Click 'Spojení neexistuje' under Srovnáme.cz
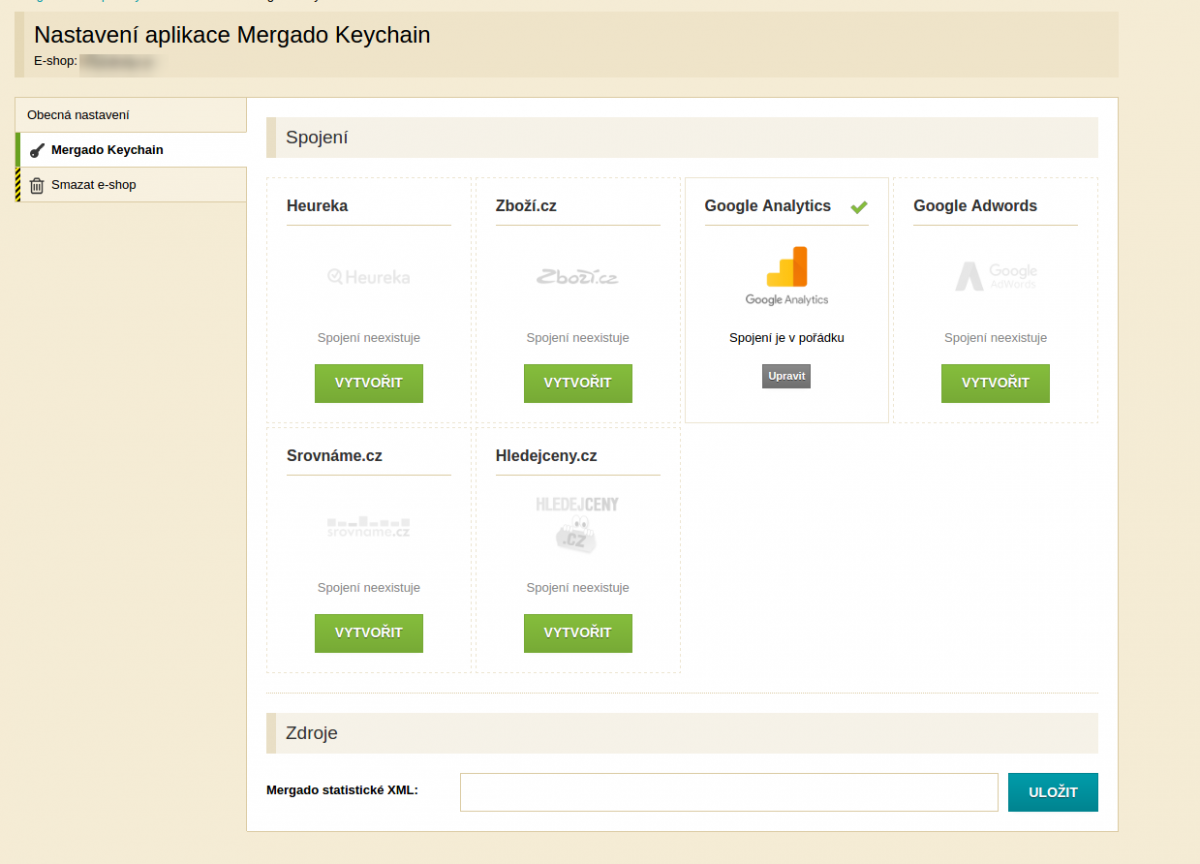The width and height of the screenshot is (1200, 864). [x=369, y=588]
